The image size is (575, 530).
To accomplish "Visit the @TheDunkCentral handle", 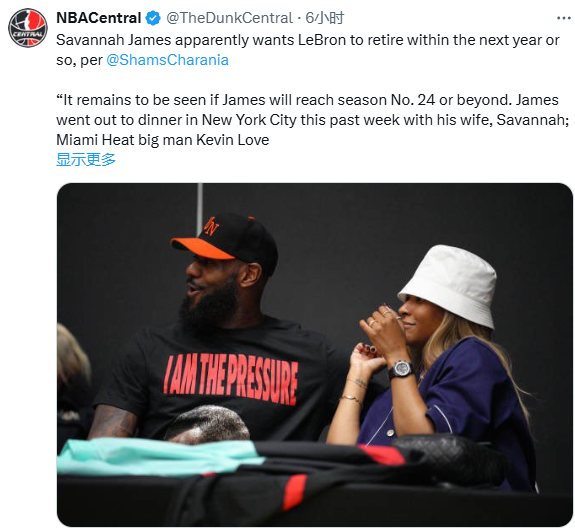I will [x=229, y=18].
